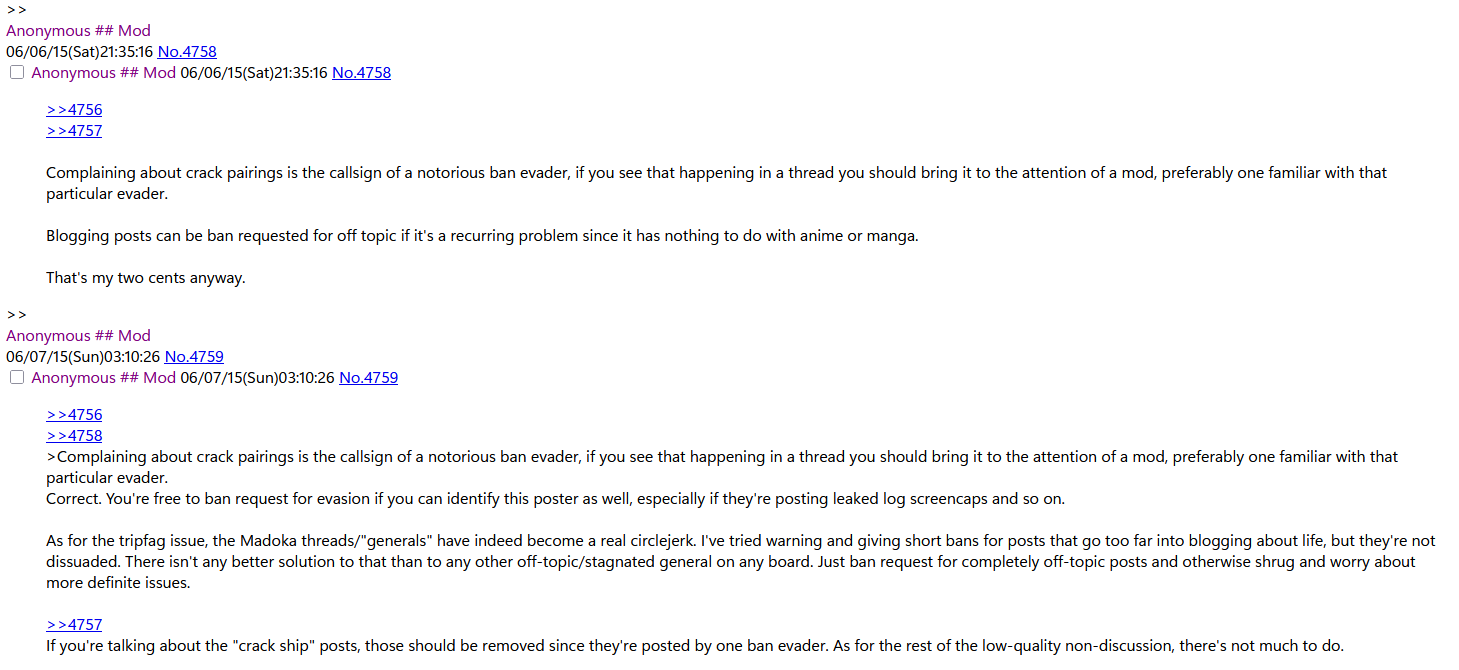Click Anonymous ## Mod name beside No.4759 checkbox
This screenshot has width=1459, height=670.
pos(103,378)
